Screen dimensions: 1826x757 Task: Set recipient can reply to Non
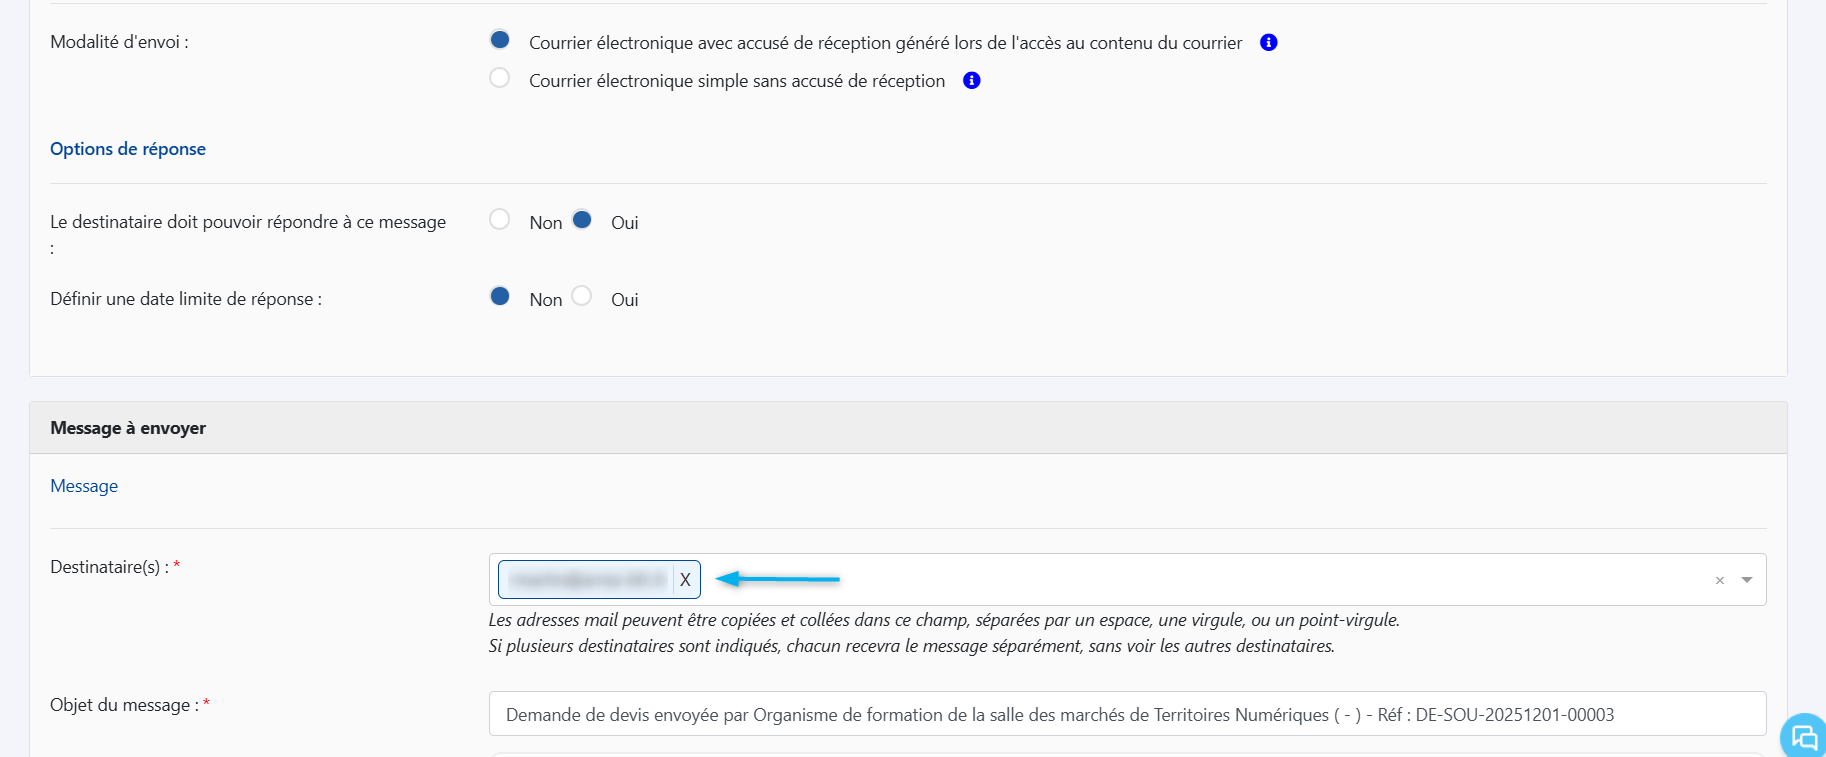click(500, 220)
